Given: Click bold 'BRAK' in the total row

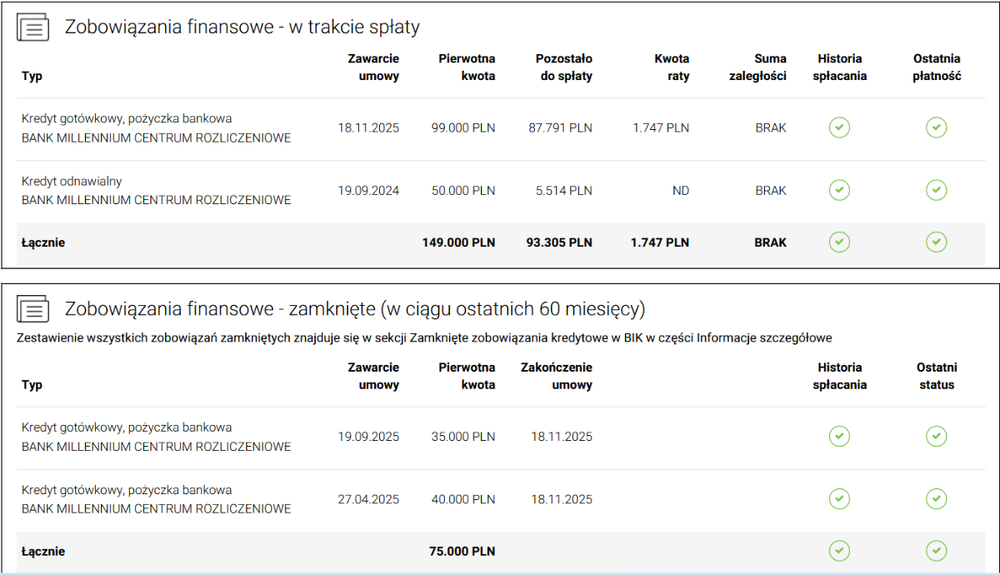Looking at the screenshot, I should pos(770,243).
